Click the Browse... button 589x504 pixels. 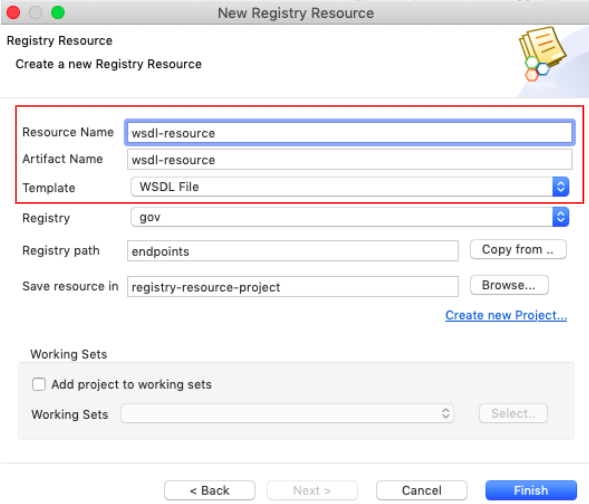(x=509, y=285)
